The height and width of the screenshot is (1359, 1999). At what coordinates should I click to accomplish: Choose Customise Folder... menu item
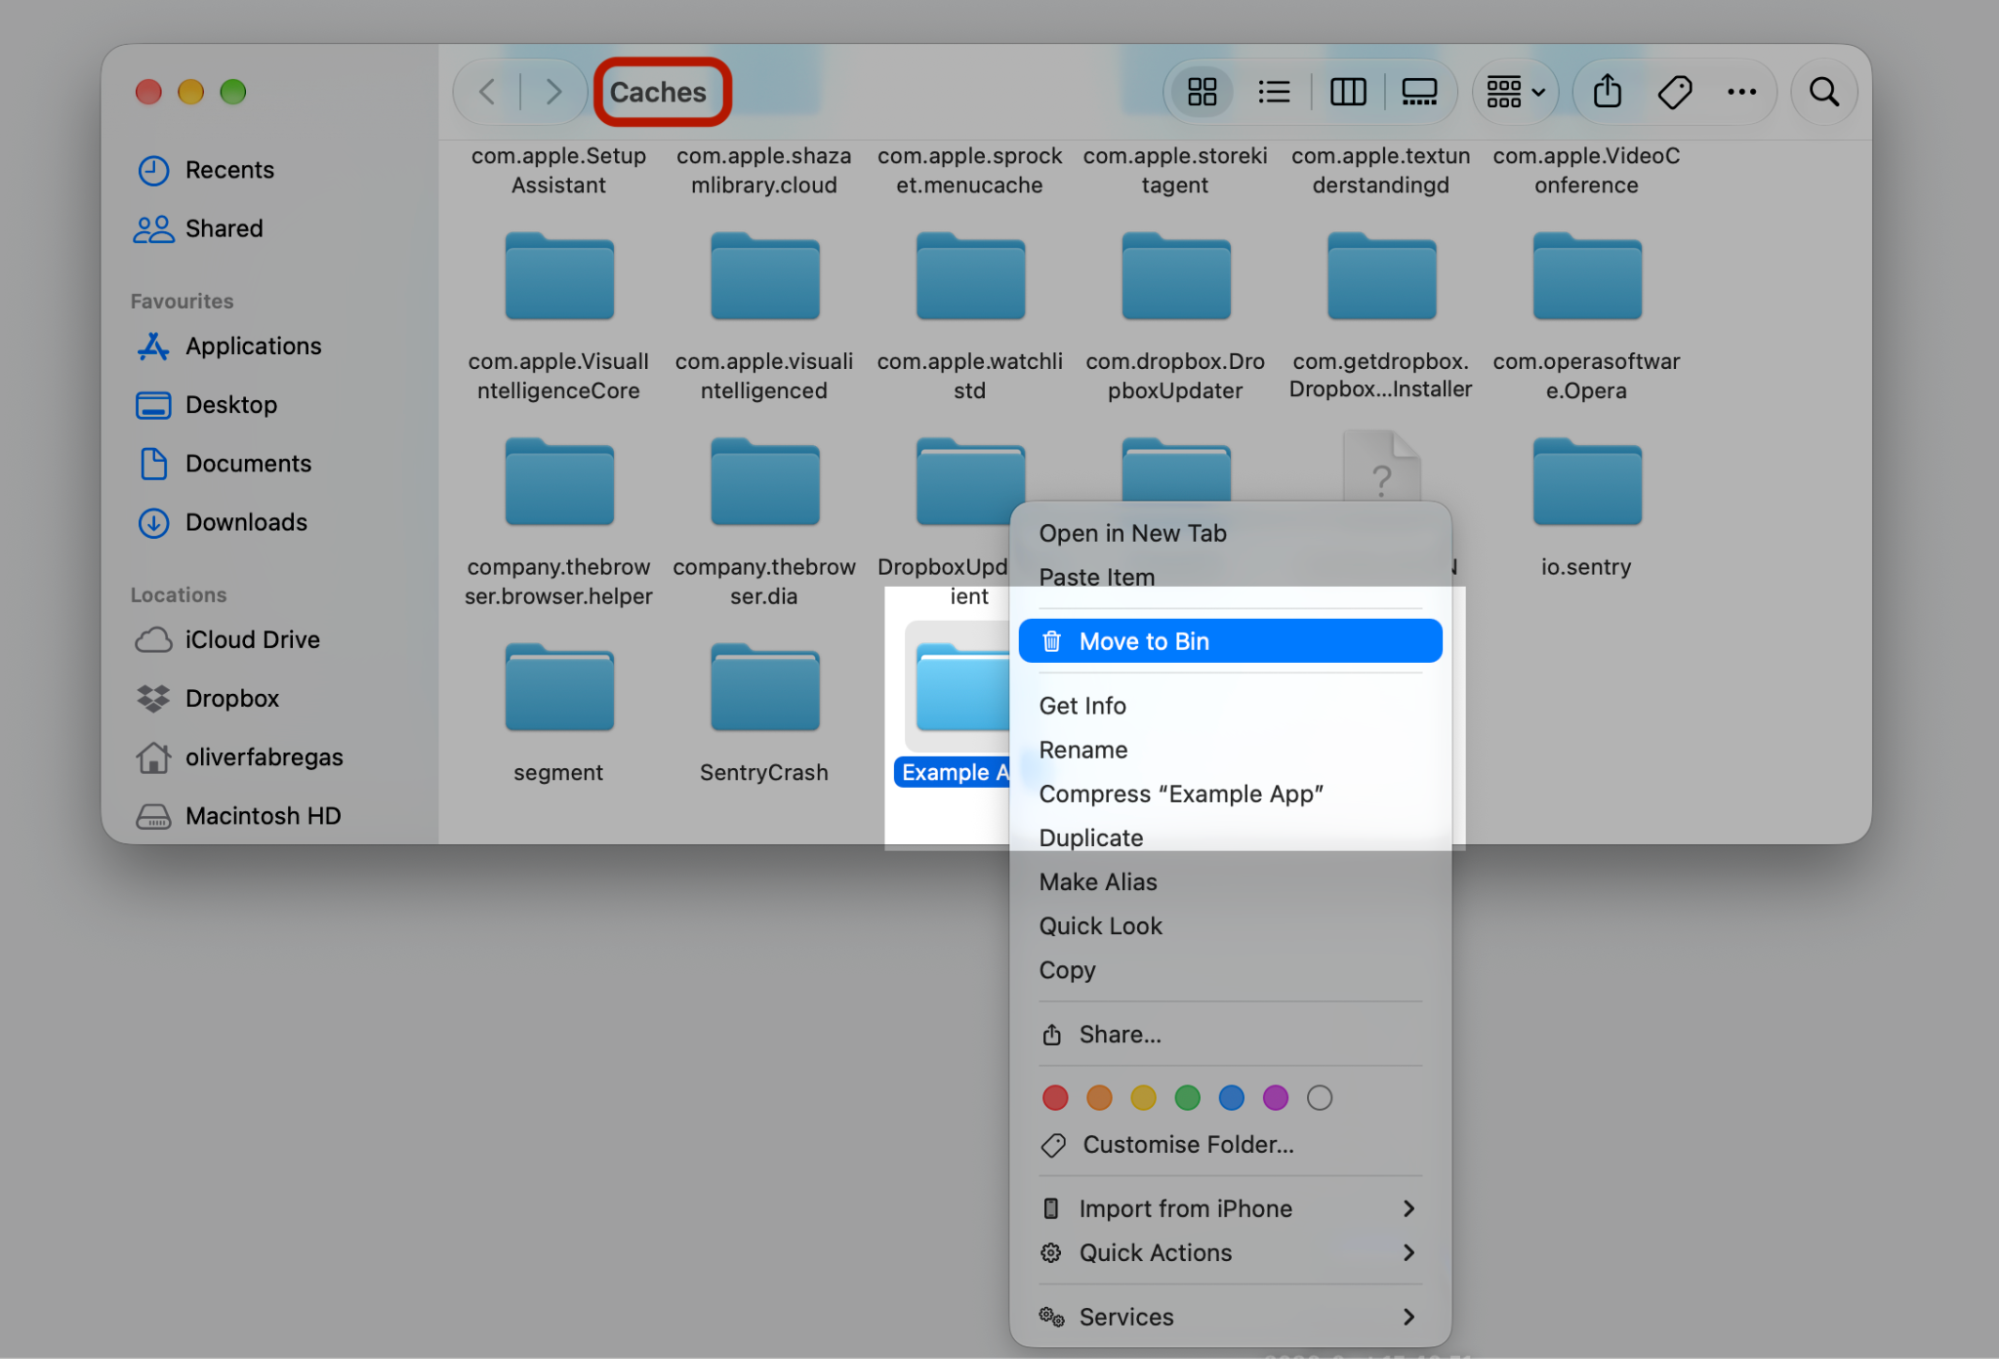tap(1230, 1145)
